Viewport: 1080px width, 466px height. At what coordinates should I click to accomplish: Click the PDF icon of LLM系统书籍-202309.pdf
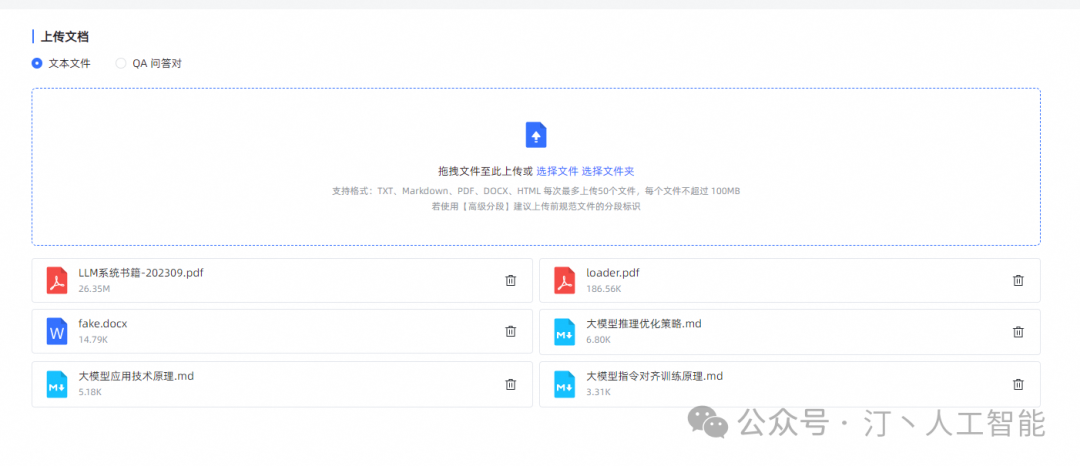(x=57, y=281)
